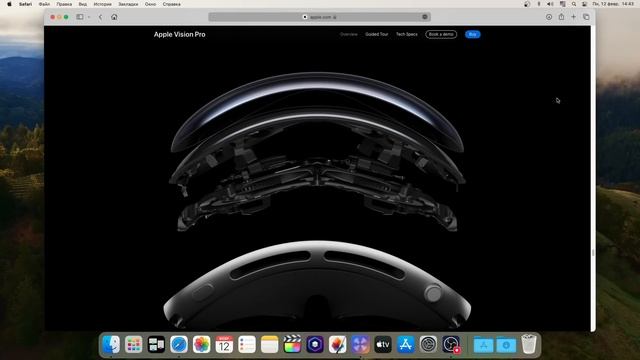640x360 pixels.
Task: Click the Home button in Safari toolbar
Action: click(x=114, y=17)
